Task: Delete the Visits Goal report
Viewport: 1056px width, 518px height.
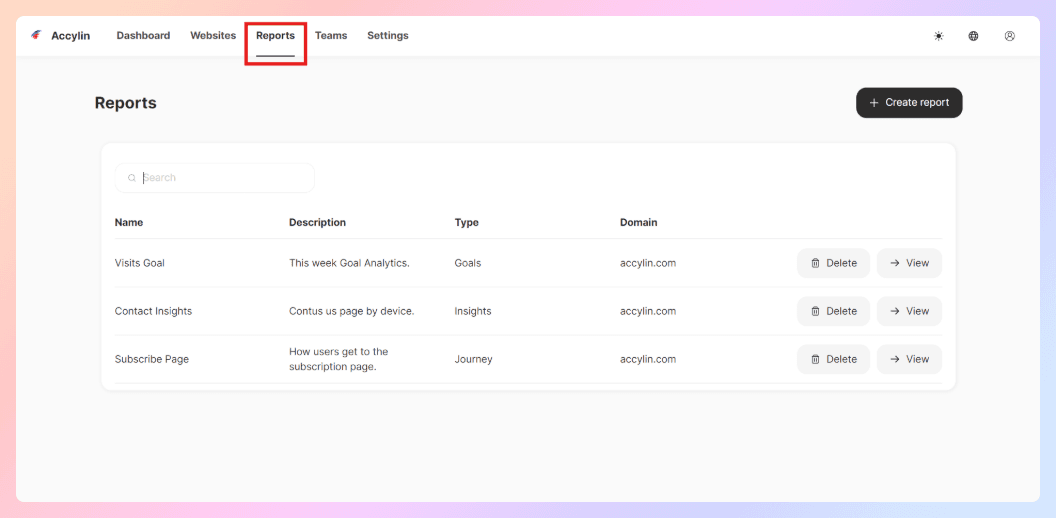Action: pos(833,263)
